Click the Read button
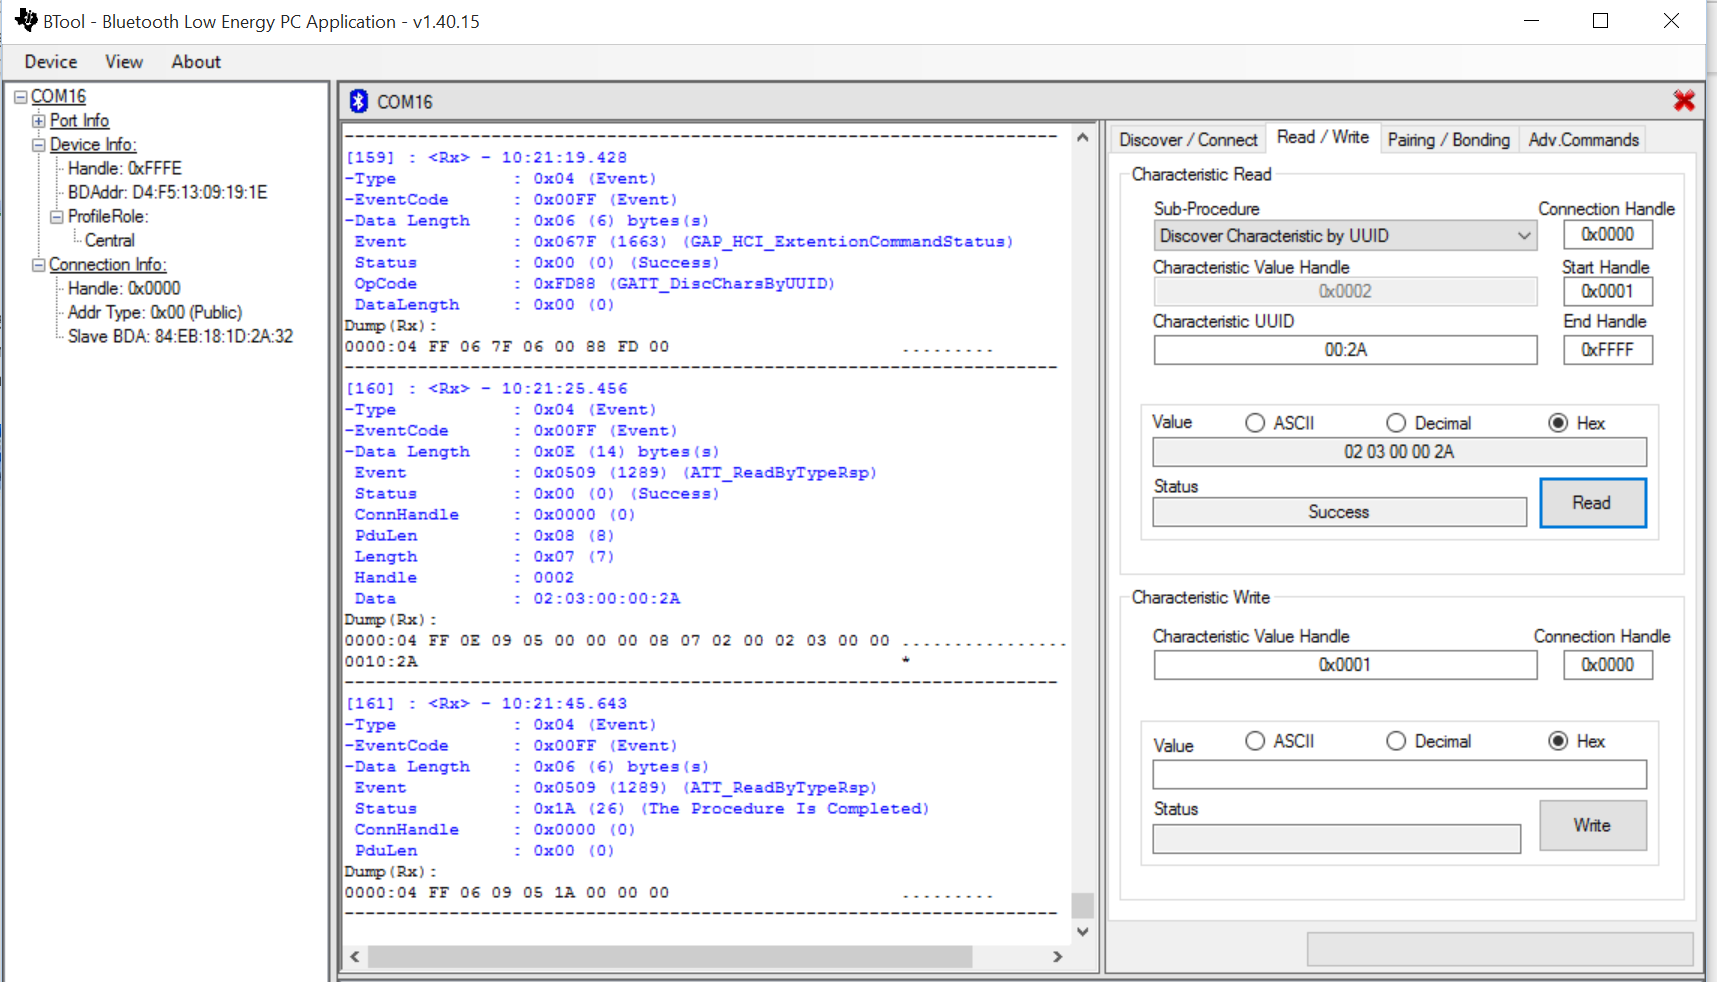The width and height of the screenshot is (1717, 982). coord(1592,503)
